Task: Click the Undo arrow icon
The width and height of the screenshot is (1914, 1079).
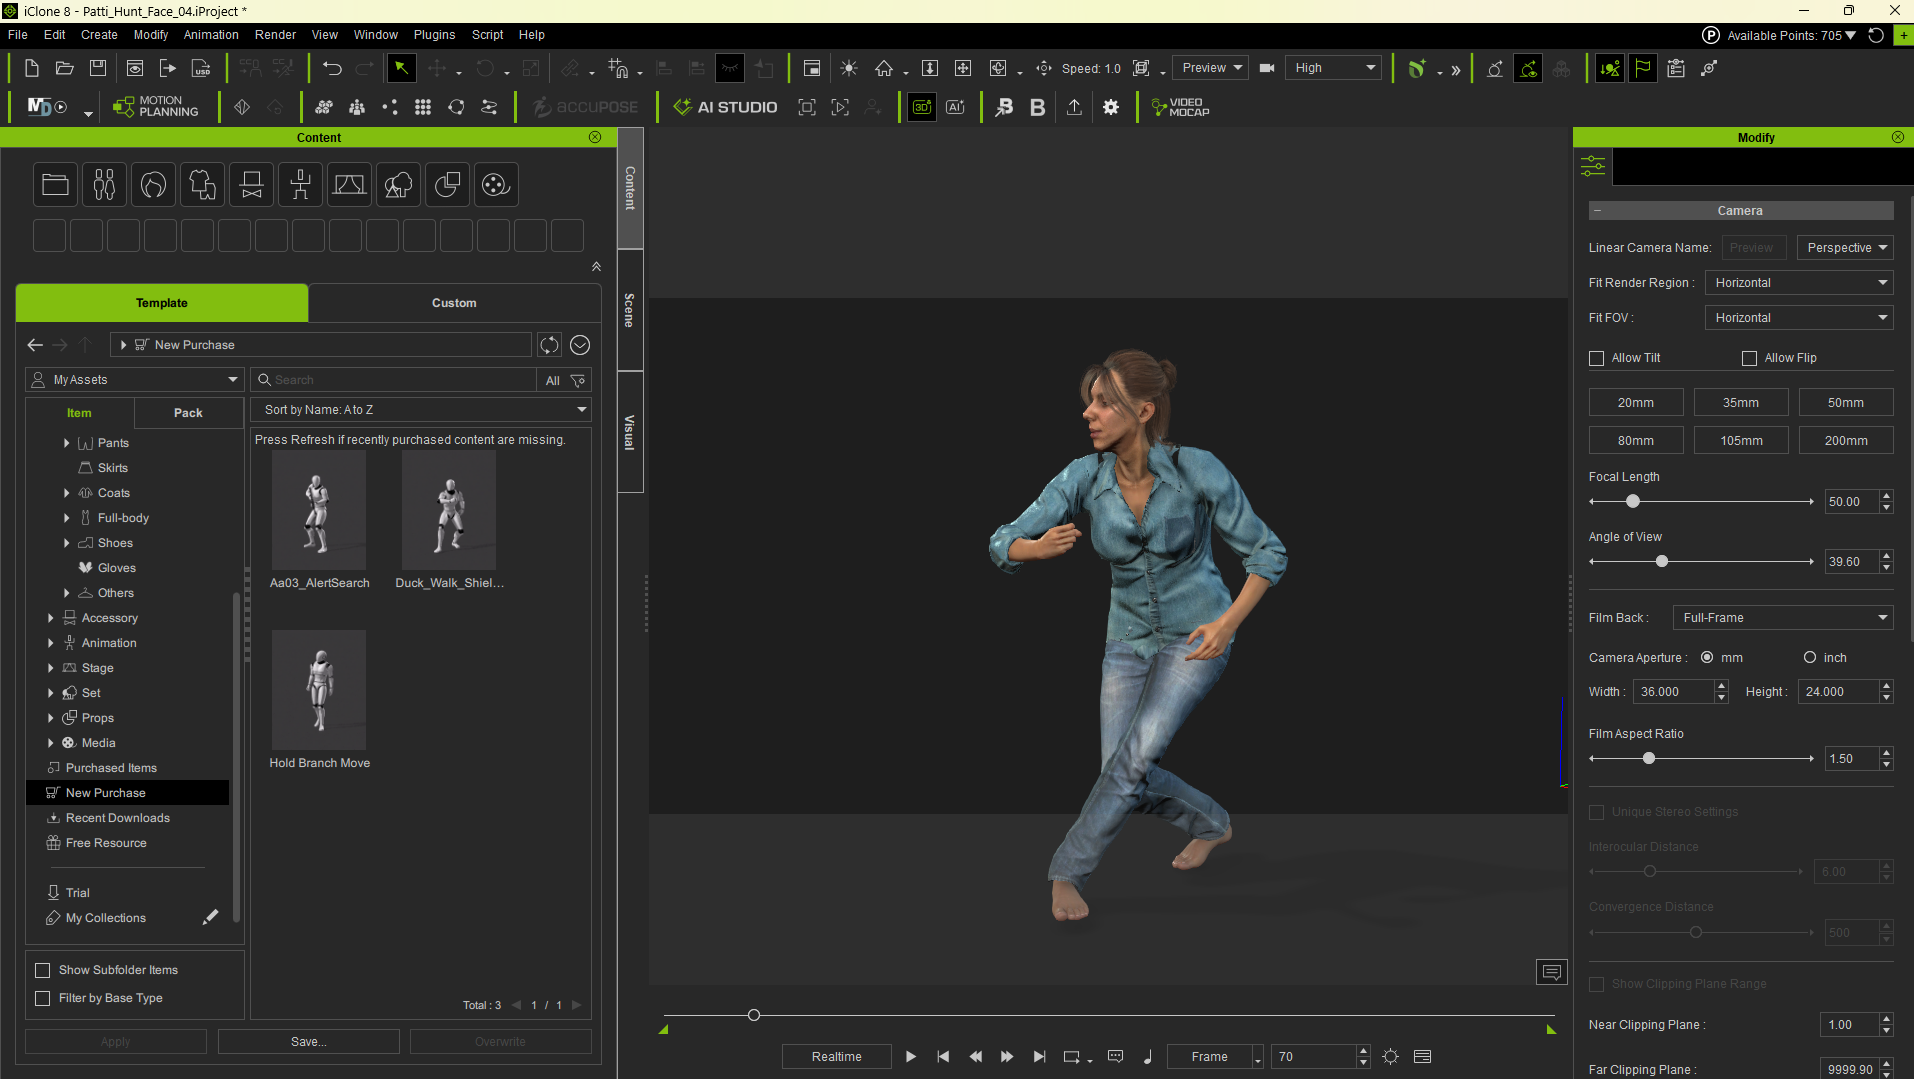Action: (332, 69)
